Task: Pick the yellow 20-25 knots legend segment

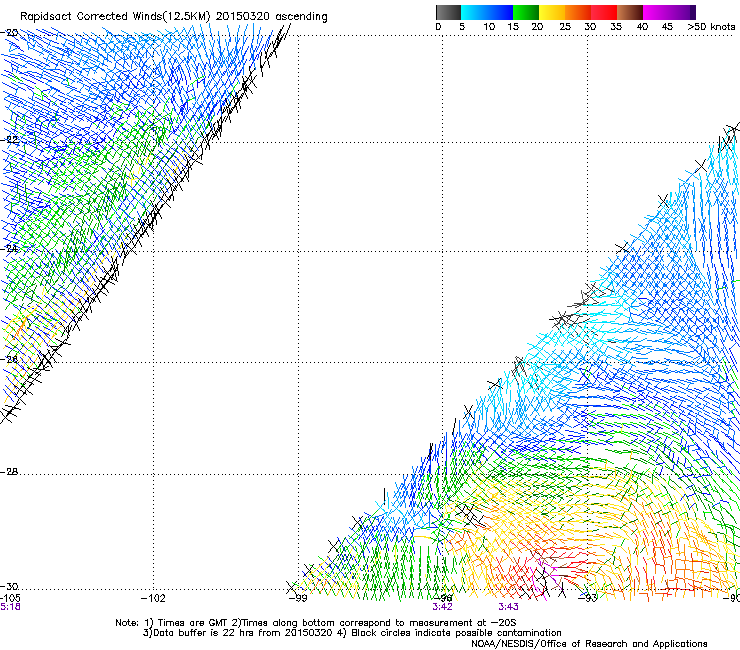Action: [x=552, y=12]
